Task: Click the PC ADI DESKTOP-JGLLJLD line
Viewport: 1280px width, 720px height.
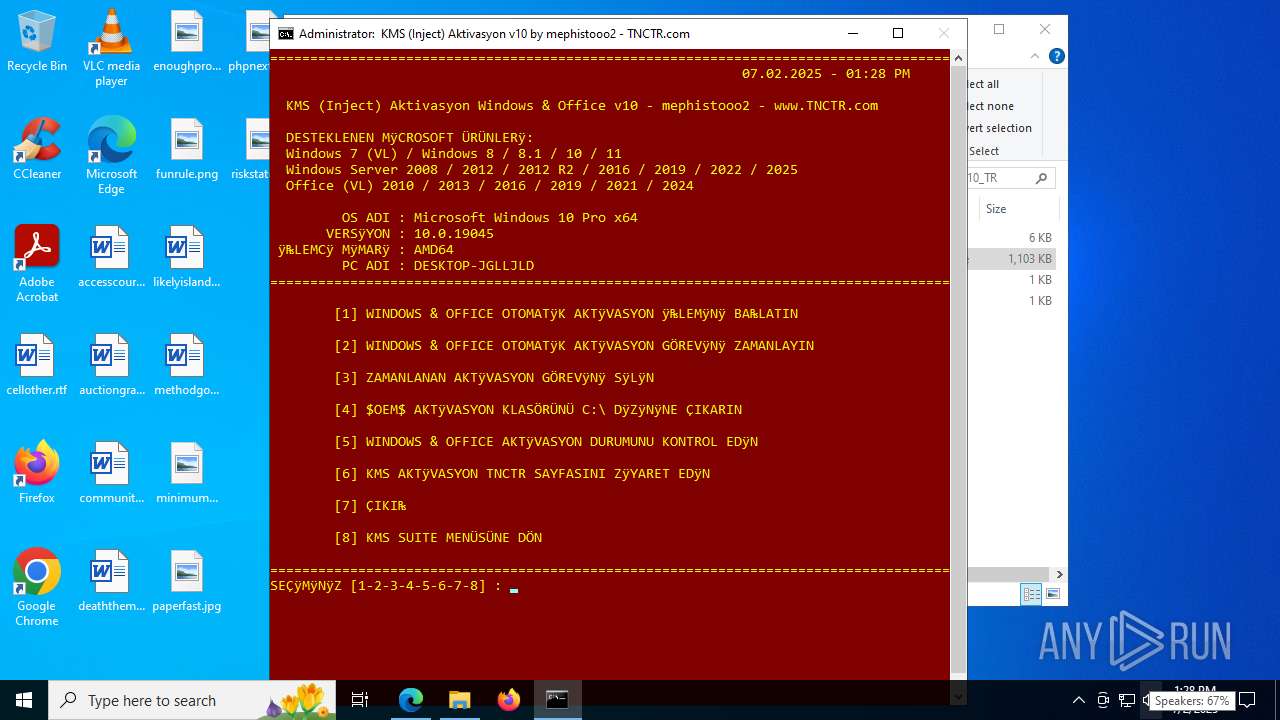Action: pos(438,266)
